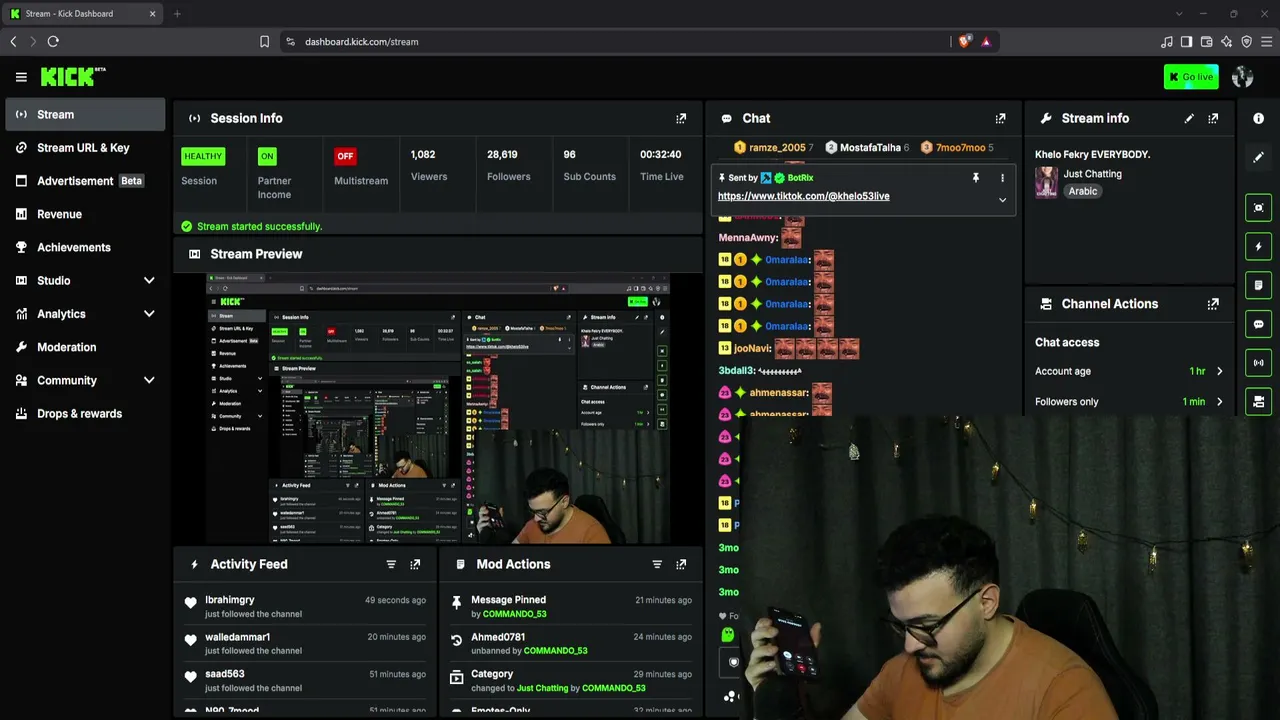
Task: Expand the pinned message with the chevron
Action: pos(1002,200)
